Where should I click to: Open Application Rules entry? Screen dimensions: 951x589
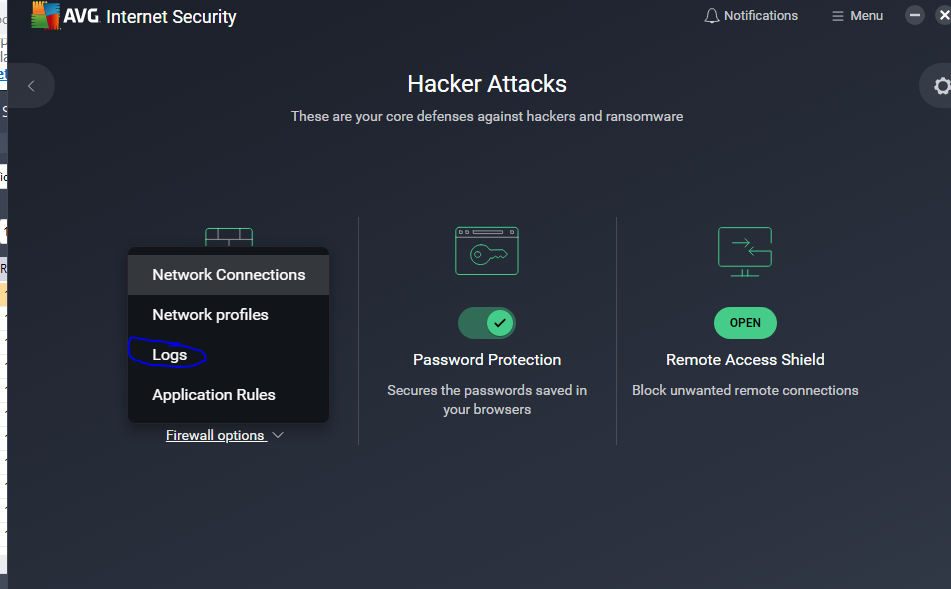click(229, 395)
